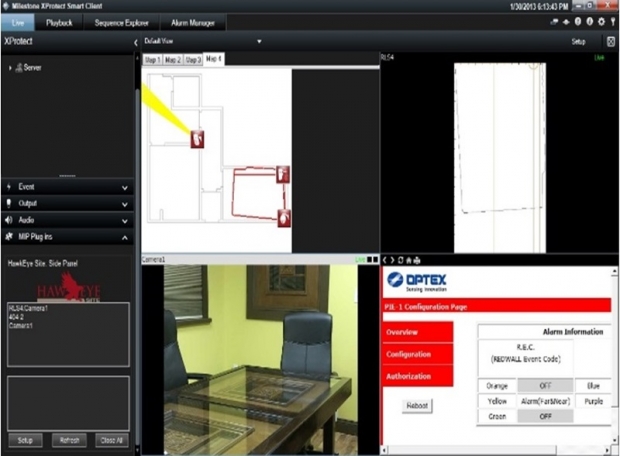
Task: Click the key Log out icon
Action: pos(613,22)
